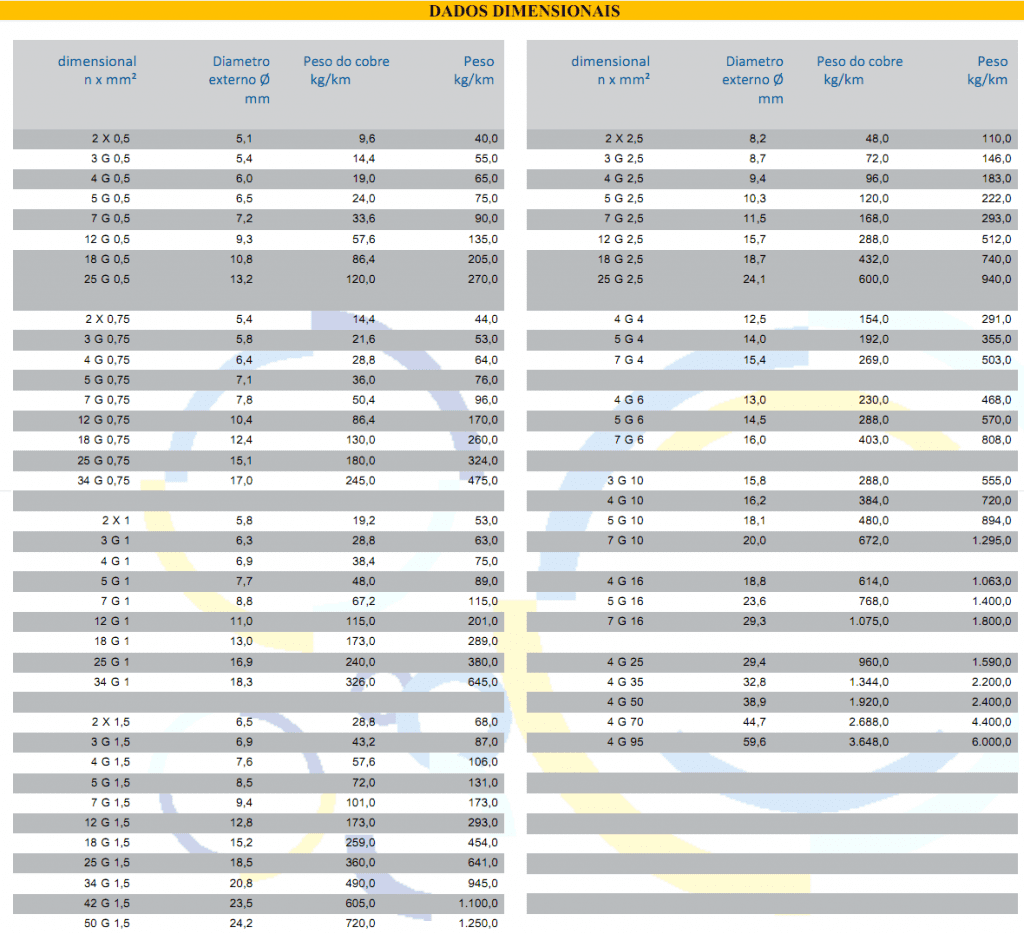Viewport: 1024px width, 934px height.
Task: Select the weight value '940,0'
Action: [x=996, y=279]
